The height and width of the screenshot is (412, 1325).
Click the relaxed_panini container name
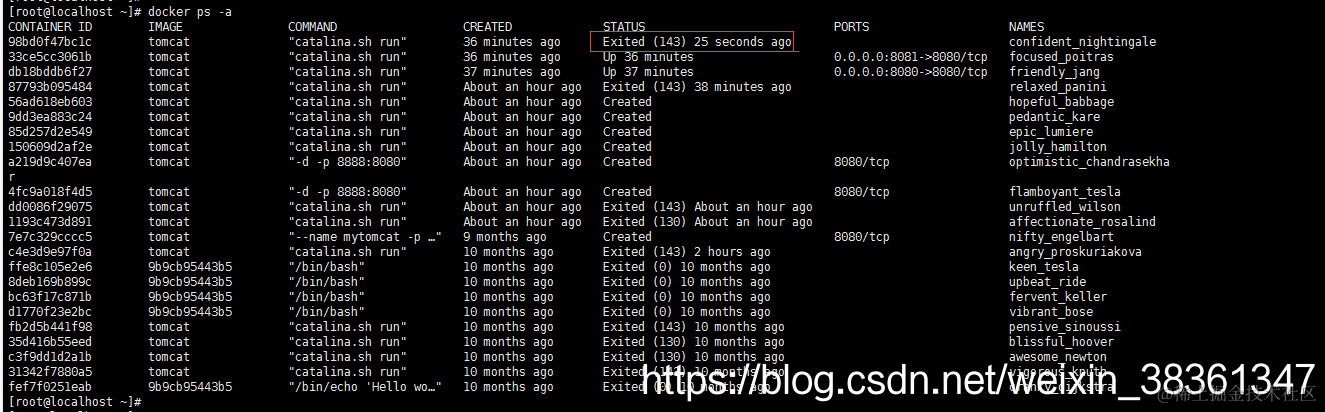(1058, 87)
